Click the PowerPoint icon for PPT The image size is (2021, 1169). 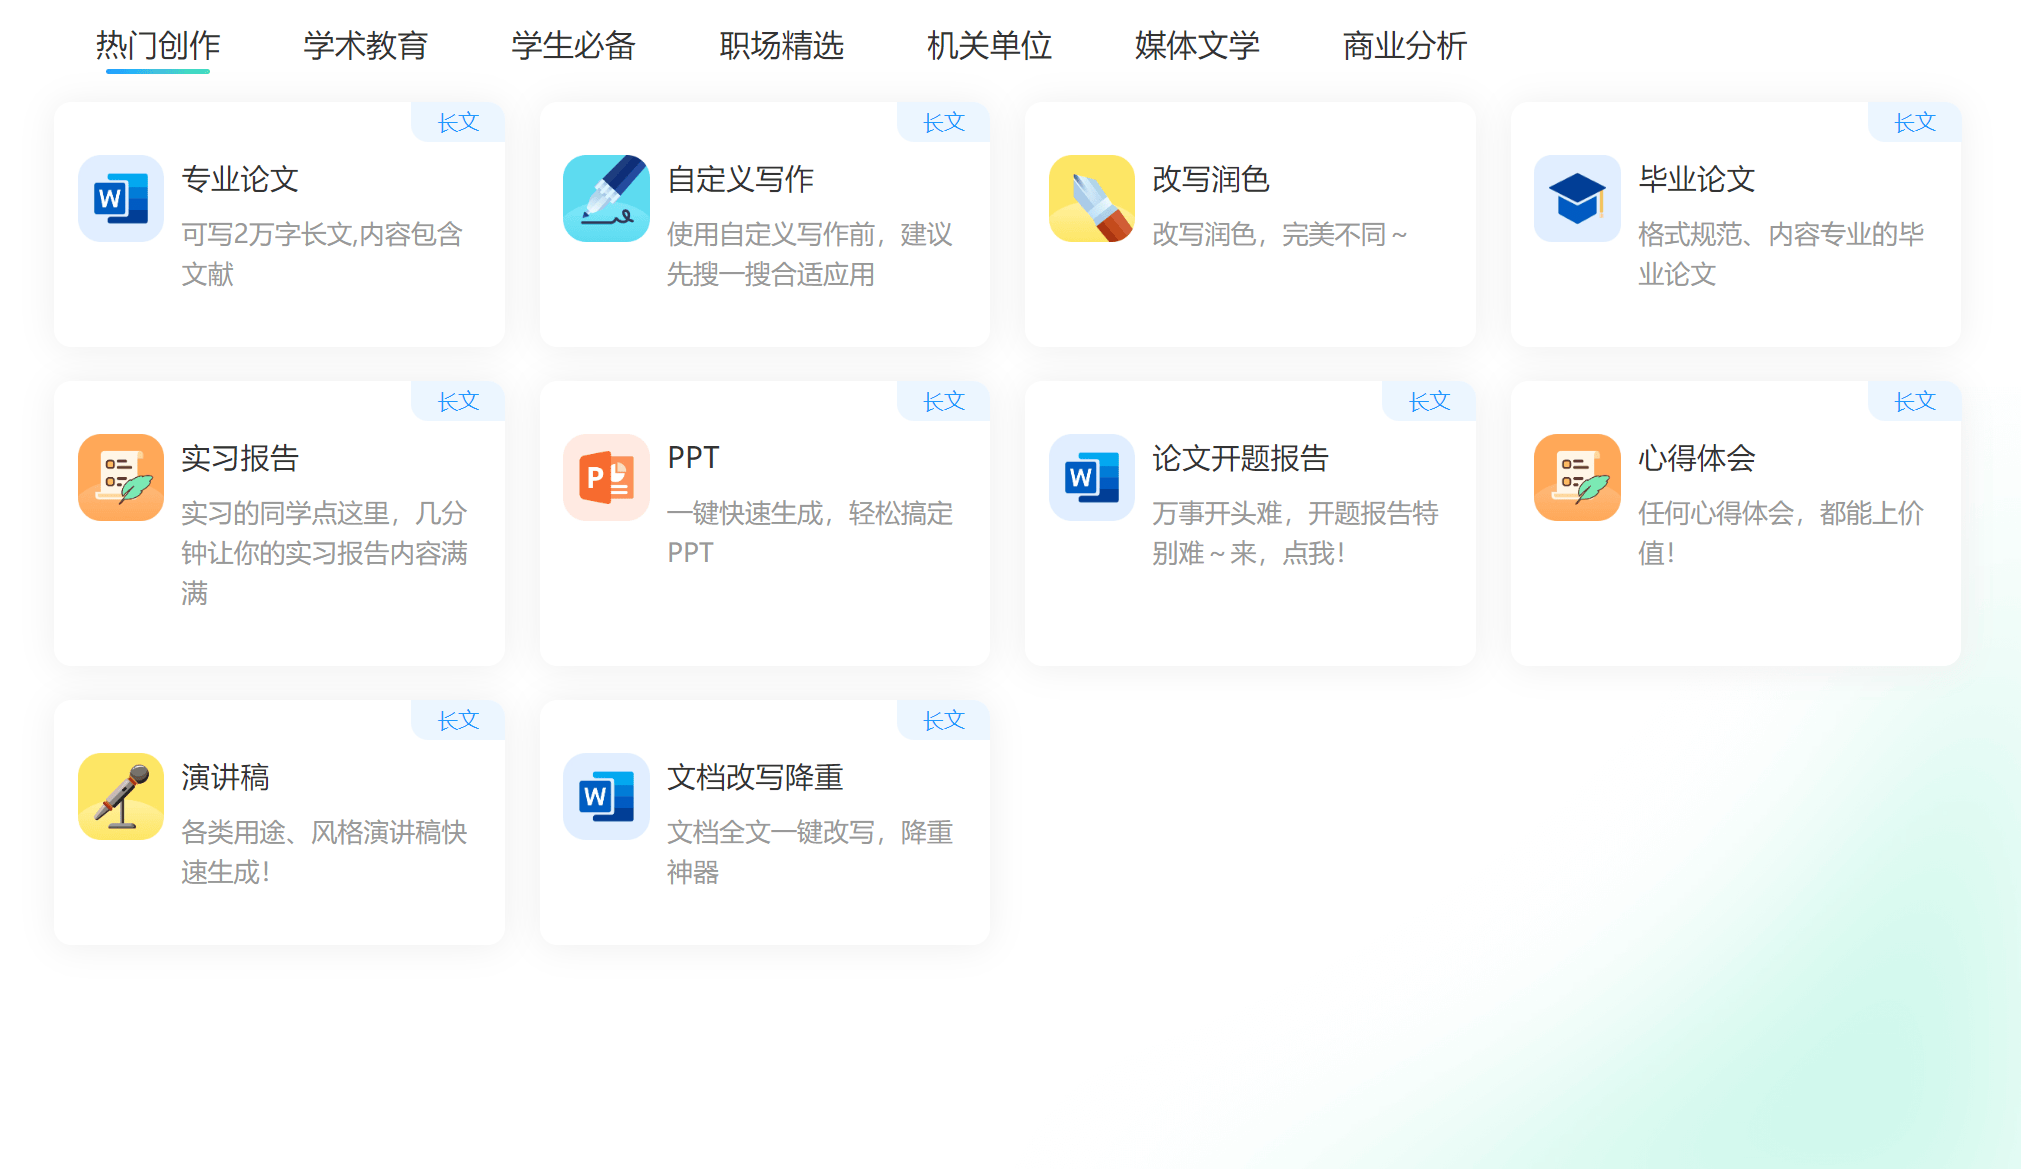[606, 477]
